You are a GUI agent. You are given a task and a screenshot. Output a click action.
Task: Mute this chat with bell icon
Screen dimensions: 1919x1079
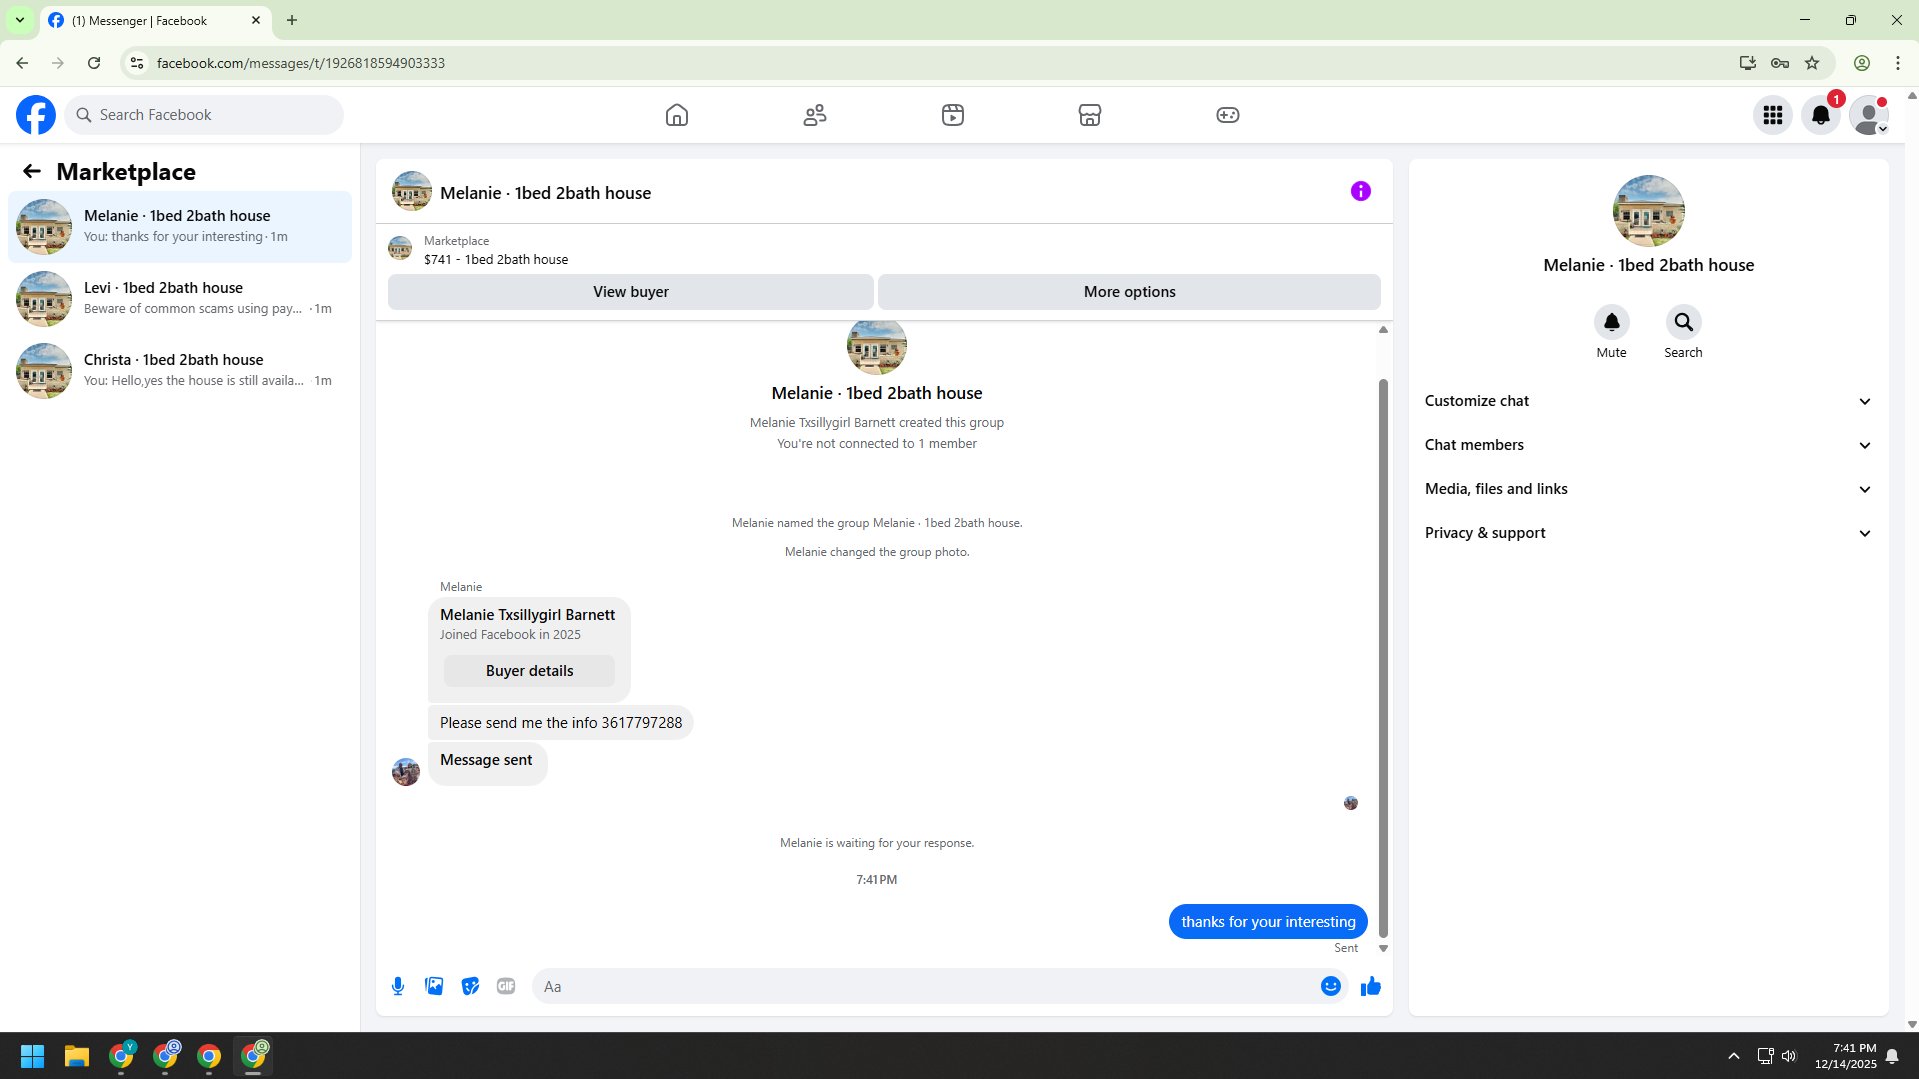(1611, 322)
